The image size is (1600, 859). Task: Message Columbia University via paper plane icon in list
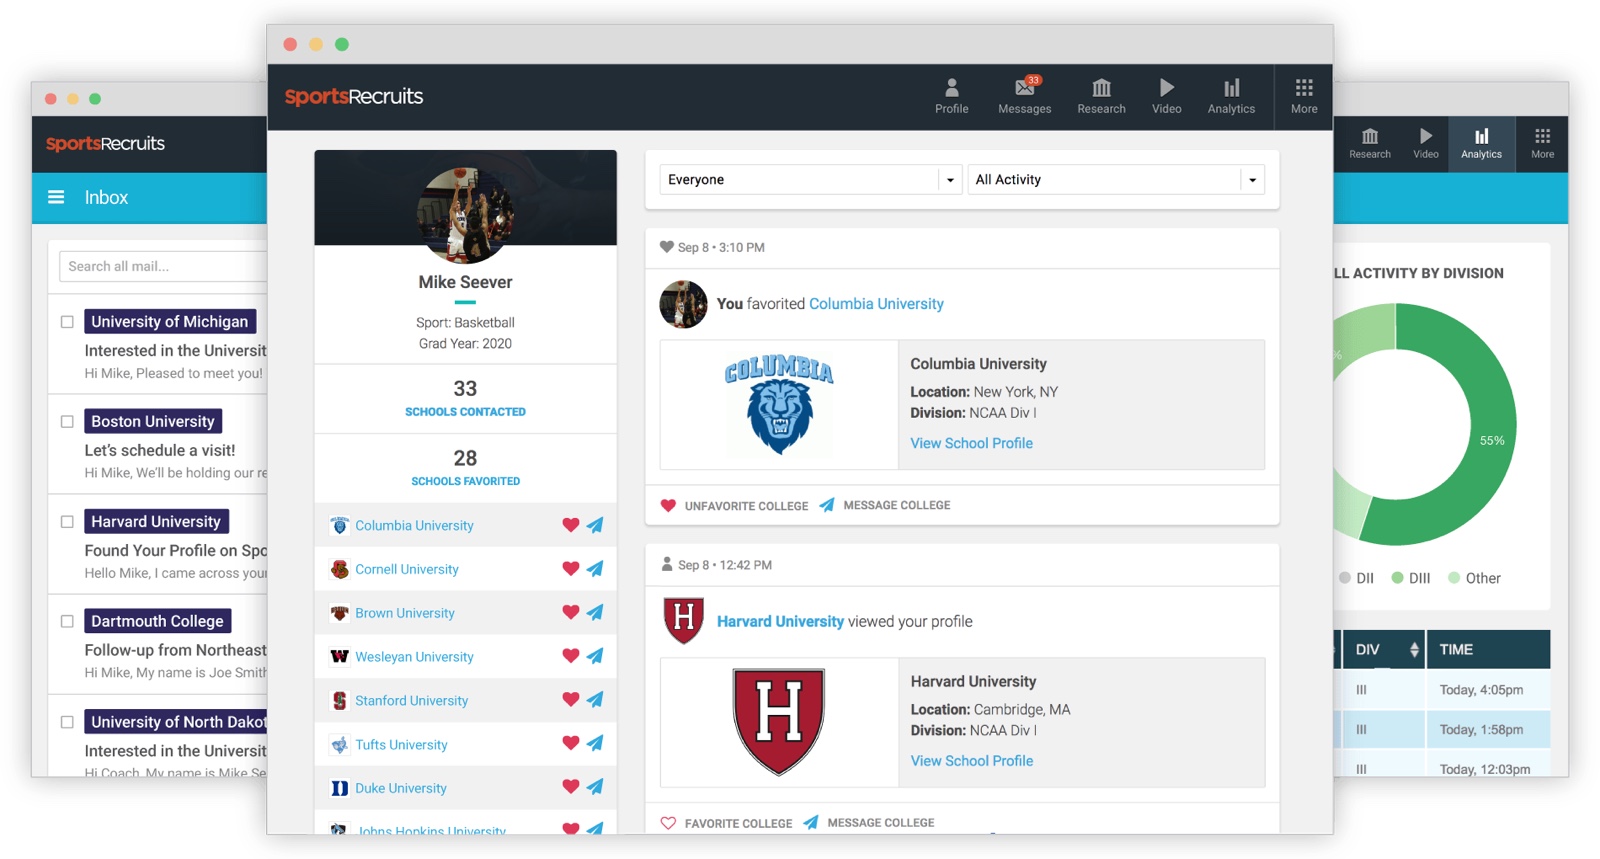click(x=595, y=525)
